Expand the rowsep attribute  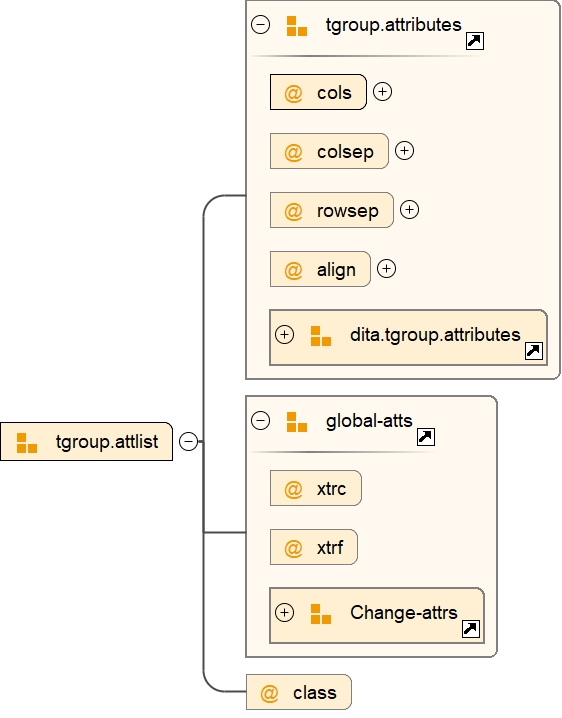click(x=409, y=210)
